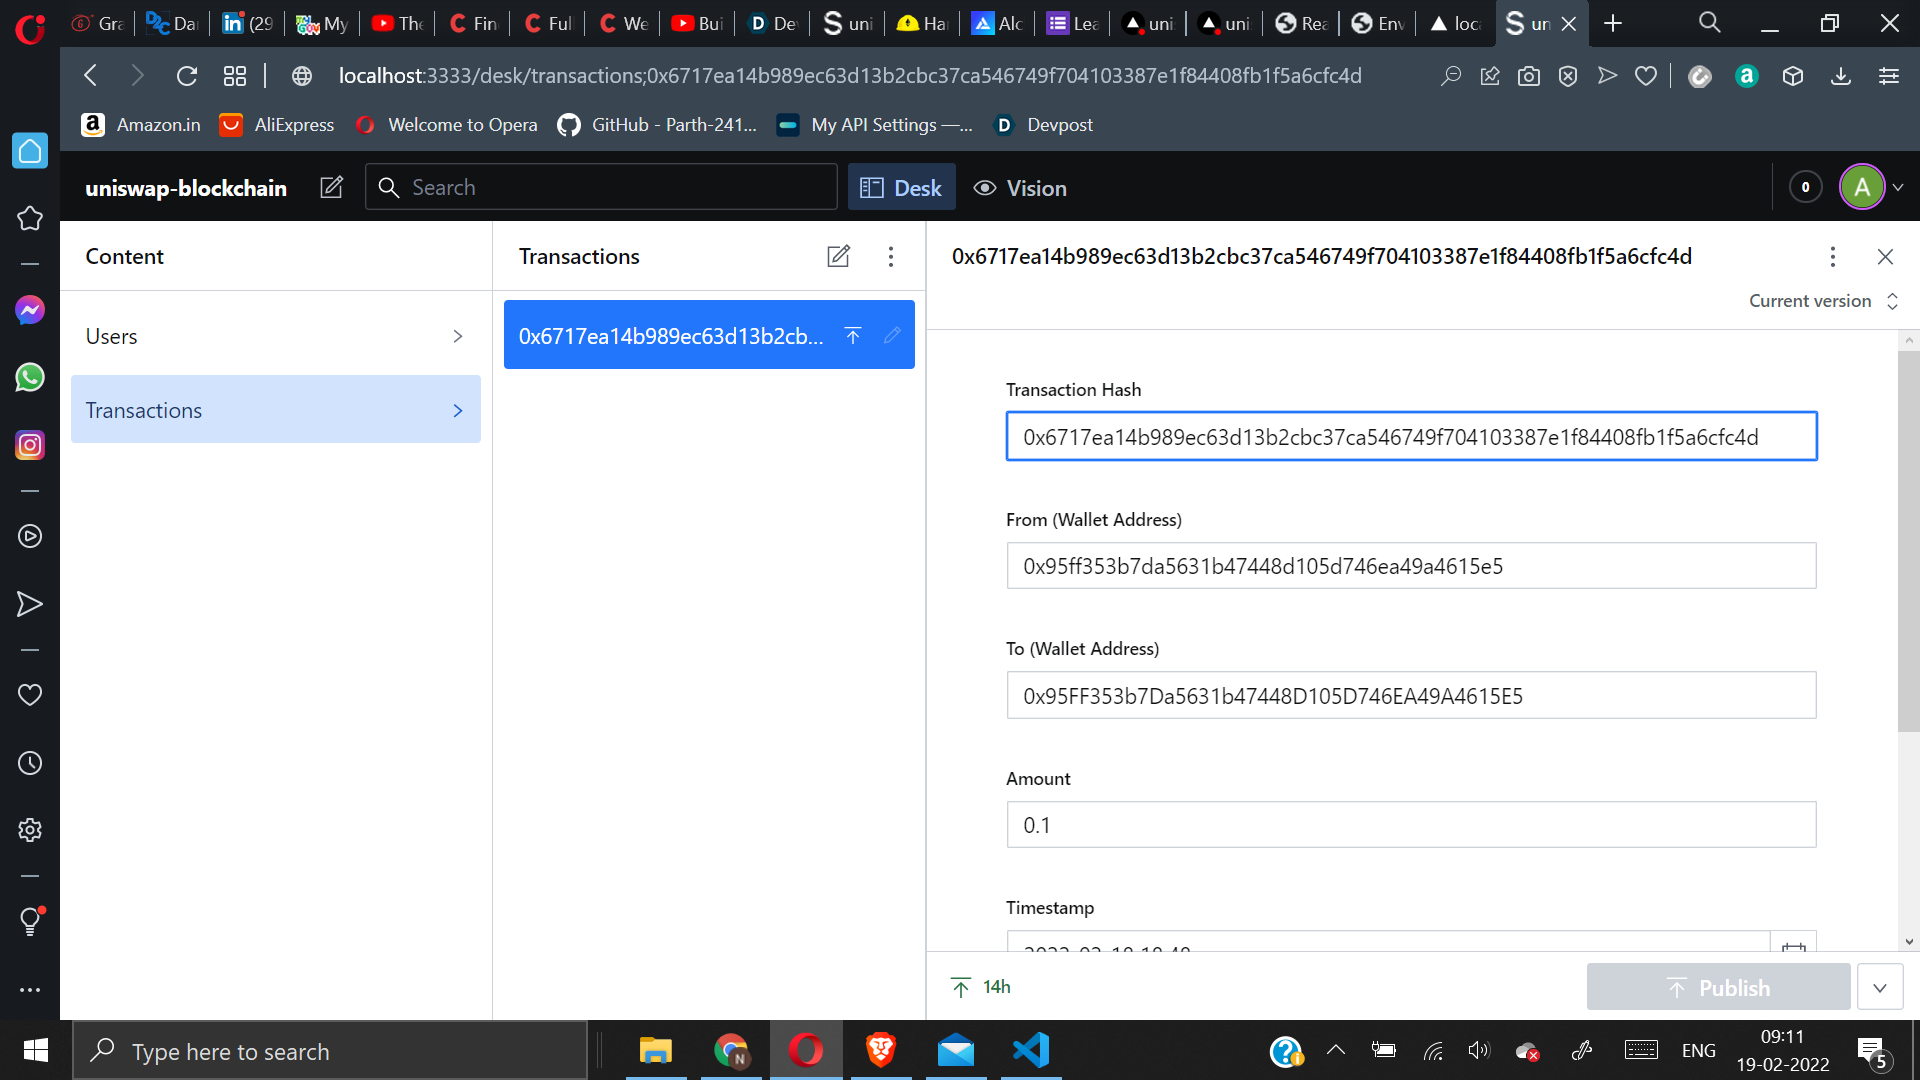Image resolution: width=1920 pixels, height=1080 pixels.
Task: Expand the Users content list
Action: [x=275, y=336]
